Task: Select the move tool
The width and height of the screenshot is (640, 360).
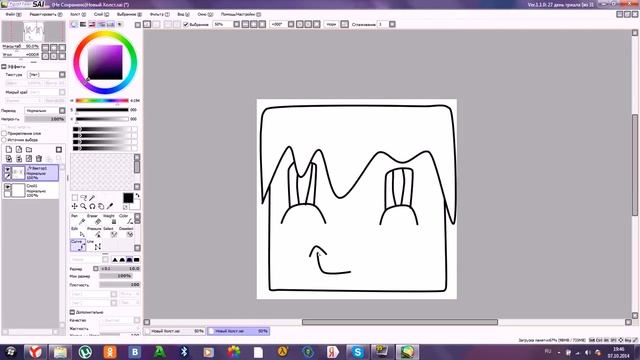Action: coord(74,207)
